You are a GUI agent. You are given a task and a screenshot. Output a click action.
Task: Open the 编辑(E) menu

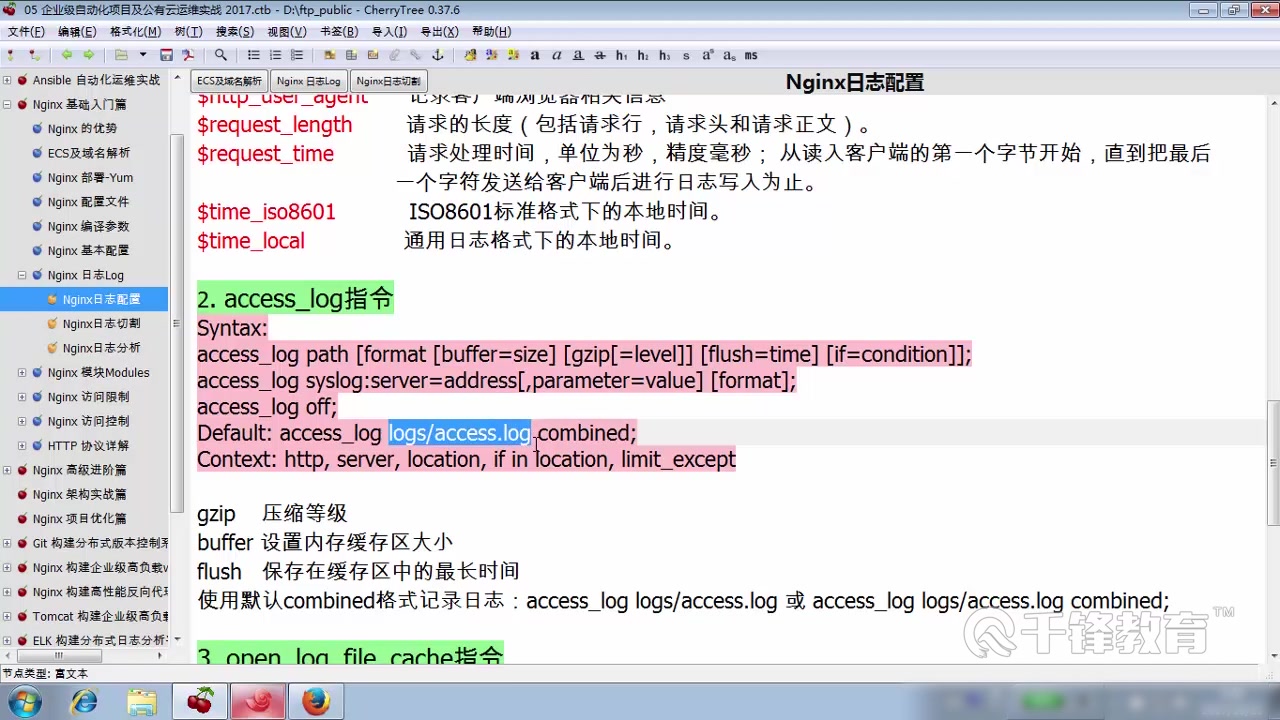click(77, 32)
